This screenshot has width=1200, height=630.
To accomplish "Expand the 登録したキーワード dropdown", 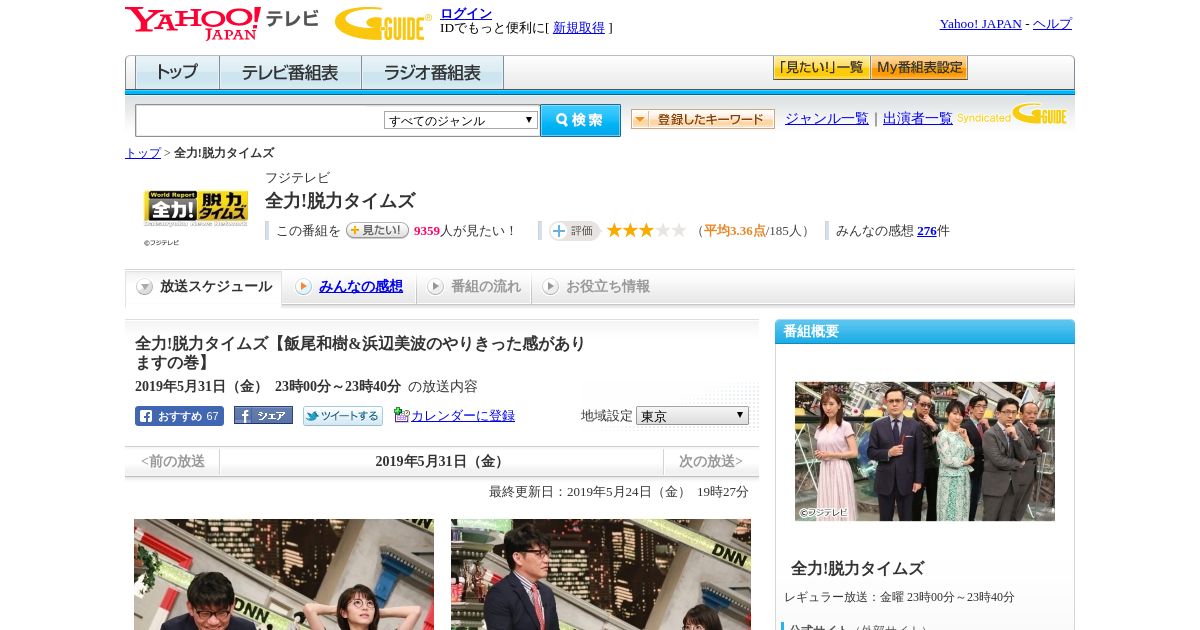I will [703, 119].
